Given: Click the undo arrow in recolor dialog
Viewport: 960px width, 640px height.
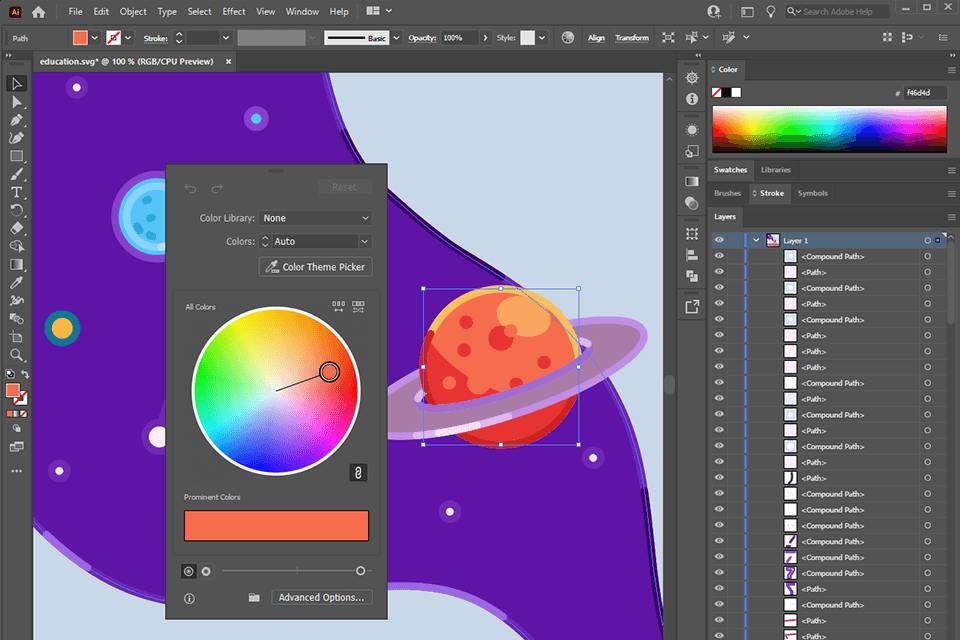Looking at the screenshot, I should [x=190, y=189].
